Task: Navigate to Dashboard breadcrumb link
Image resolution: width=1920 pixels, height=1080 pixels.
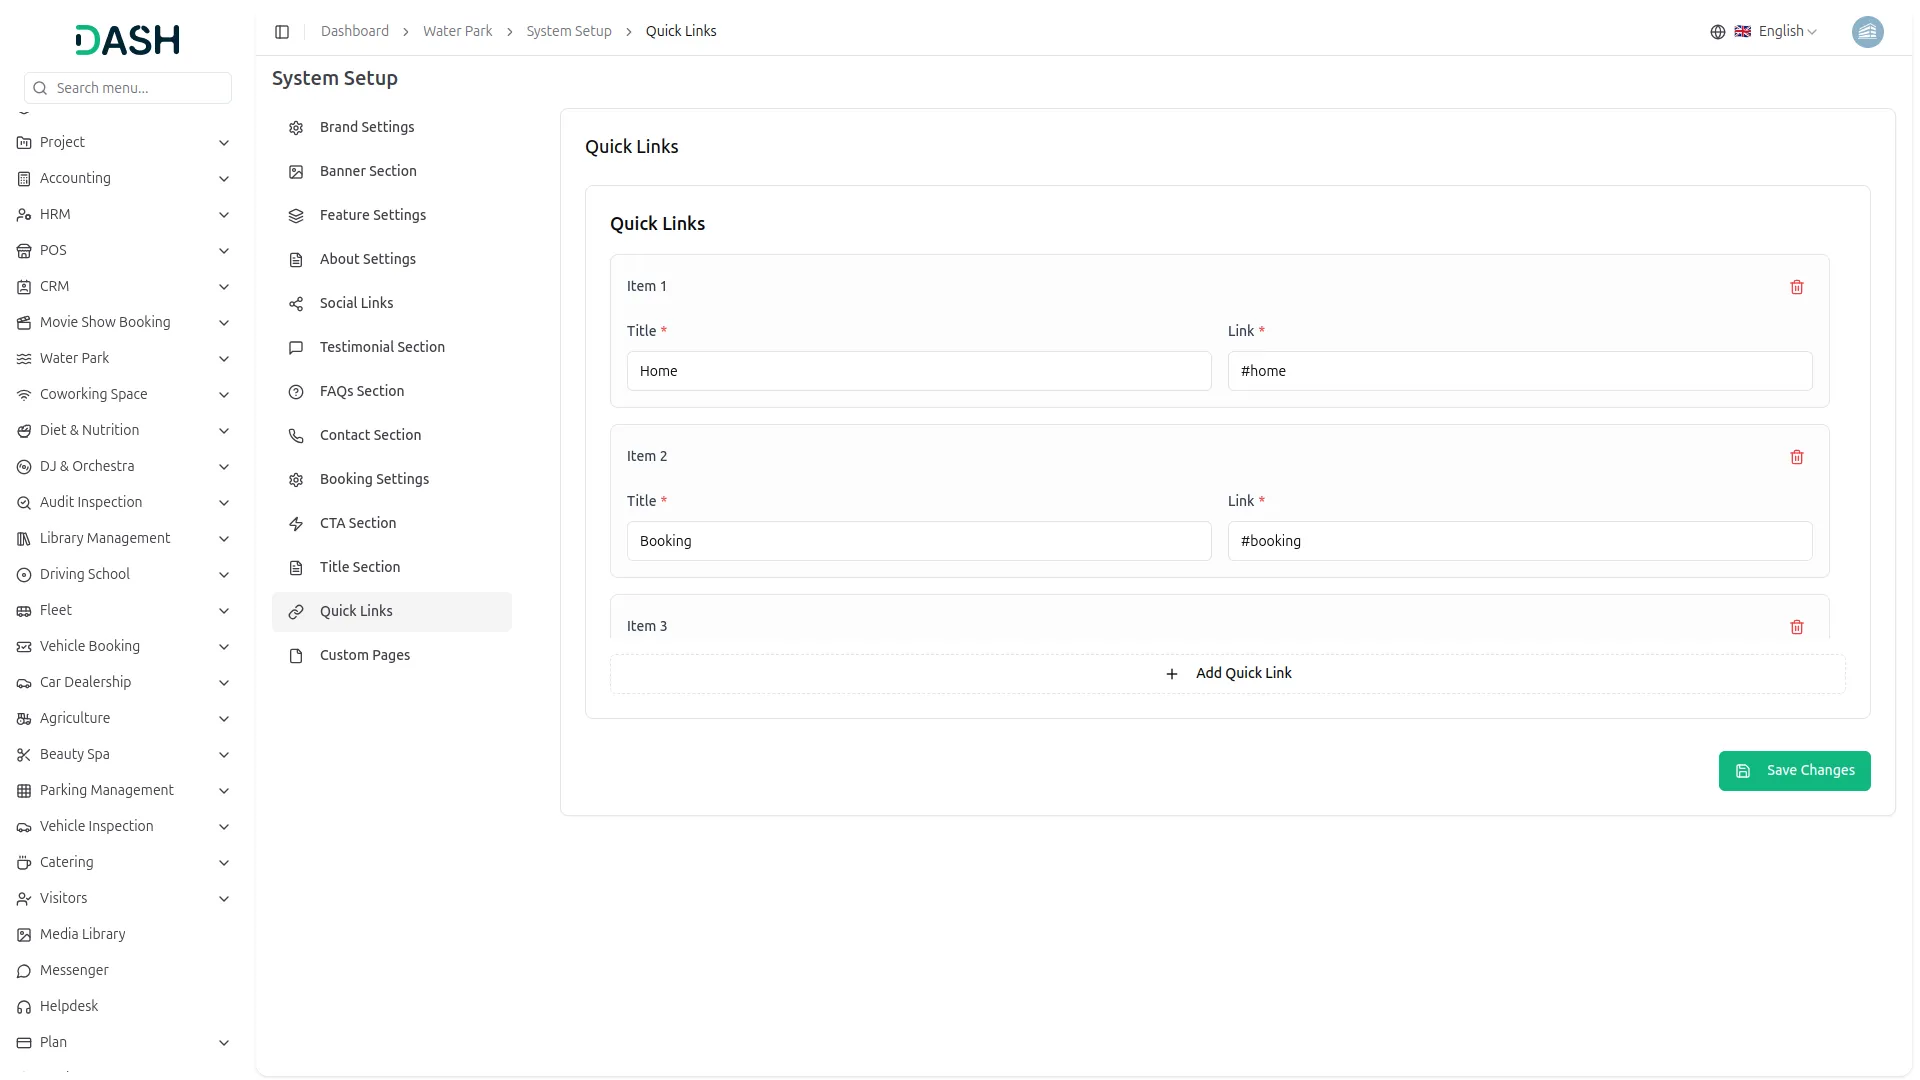Action: coord(354,32)
